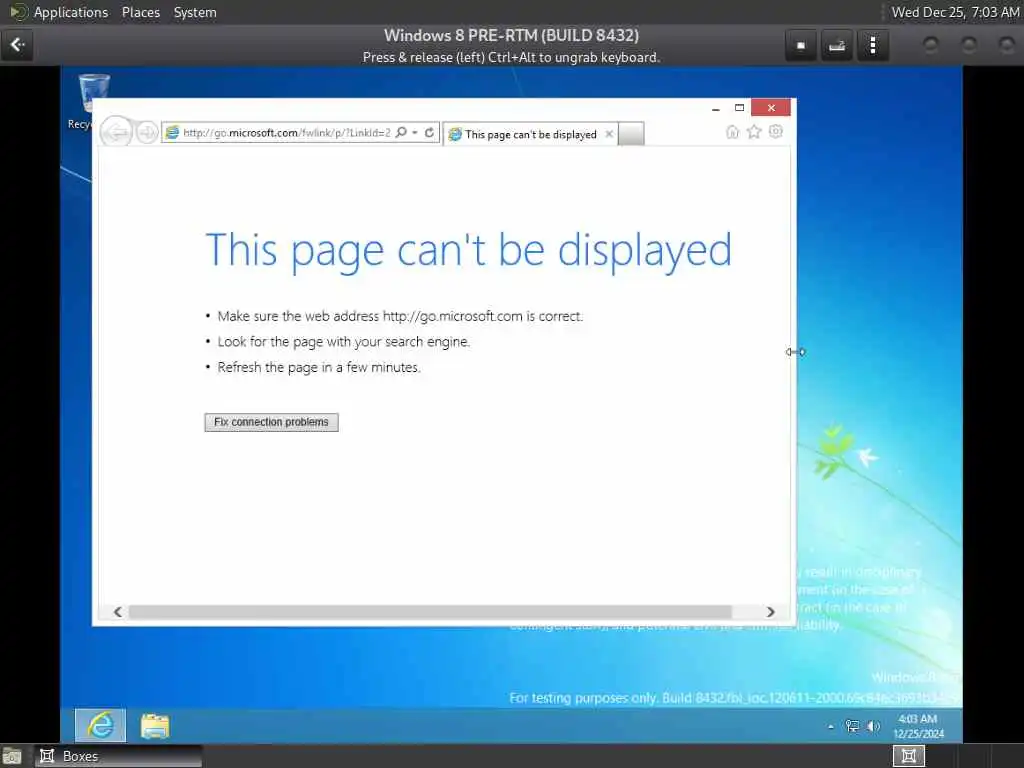Click Internet Explorer forward button
1024x768 pixels.
click(x=148, y=133)
